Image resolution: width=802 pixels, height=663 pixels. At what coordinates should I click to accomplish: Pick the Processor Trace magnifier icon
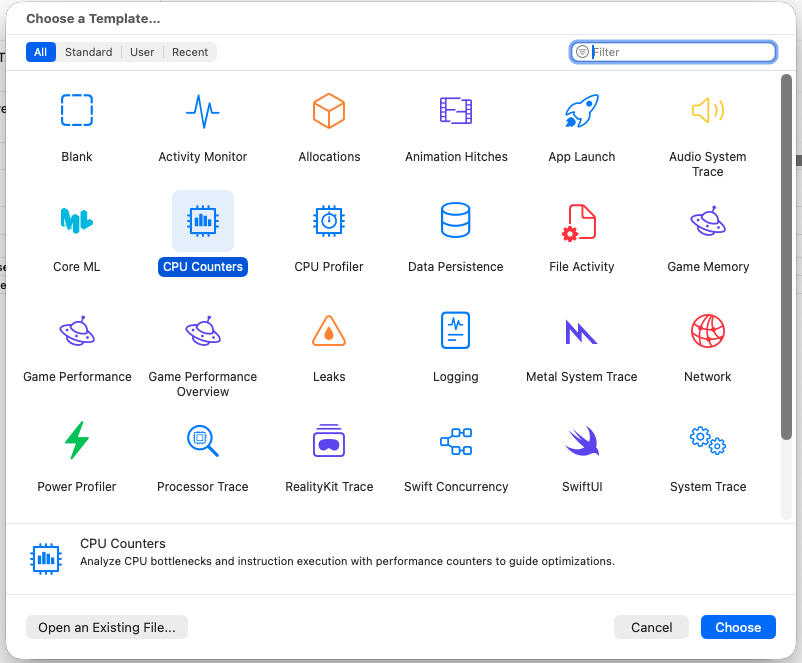point(203,440)
